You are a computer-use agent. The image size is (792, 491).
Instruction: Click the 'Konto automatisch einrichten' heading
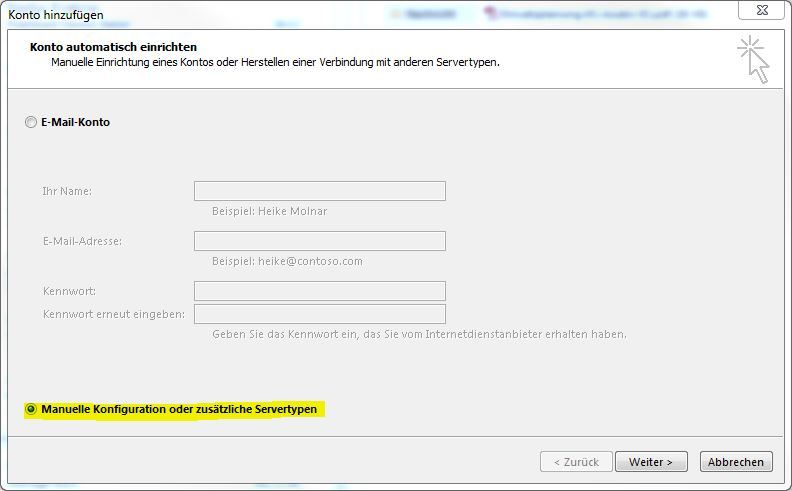[x=114, y=47]
